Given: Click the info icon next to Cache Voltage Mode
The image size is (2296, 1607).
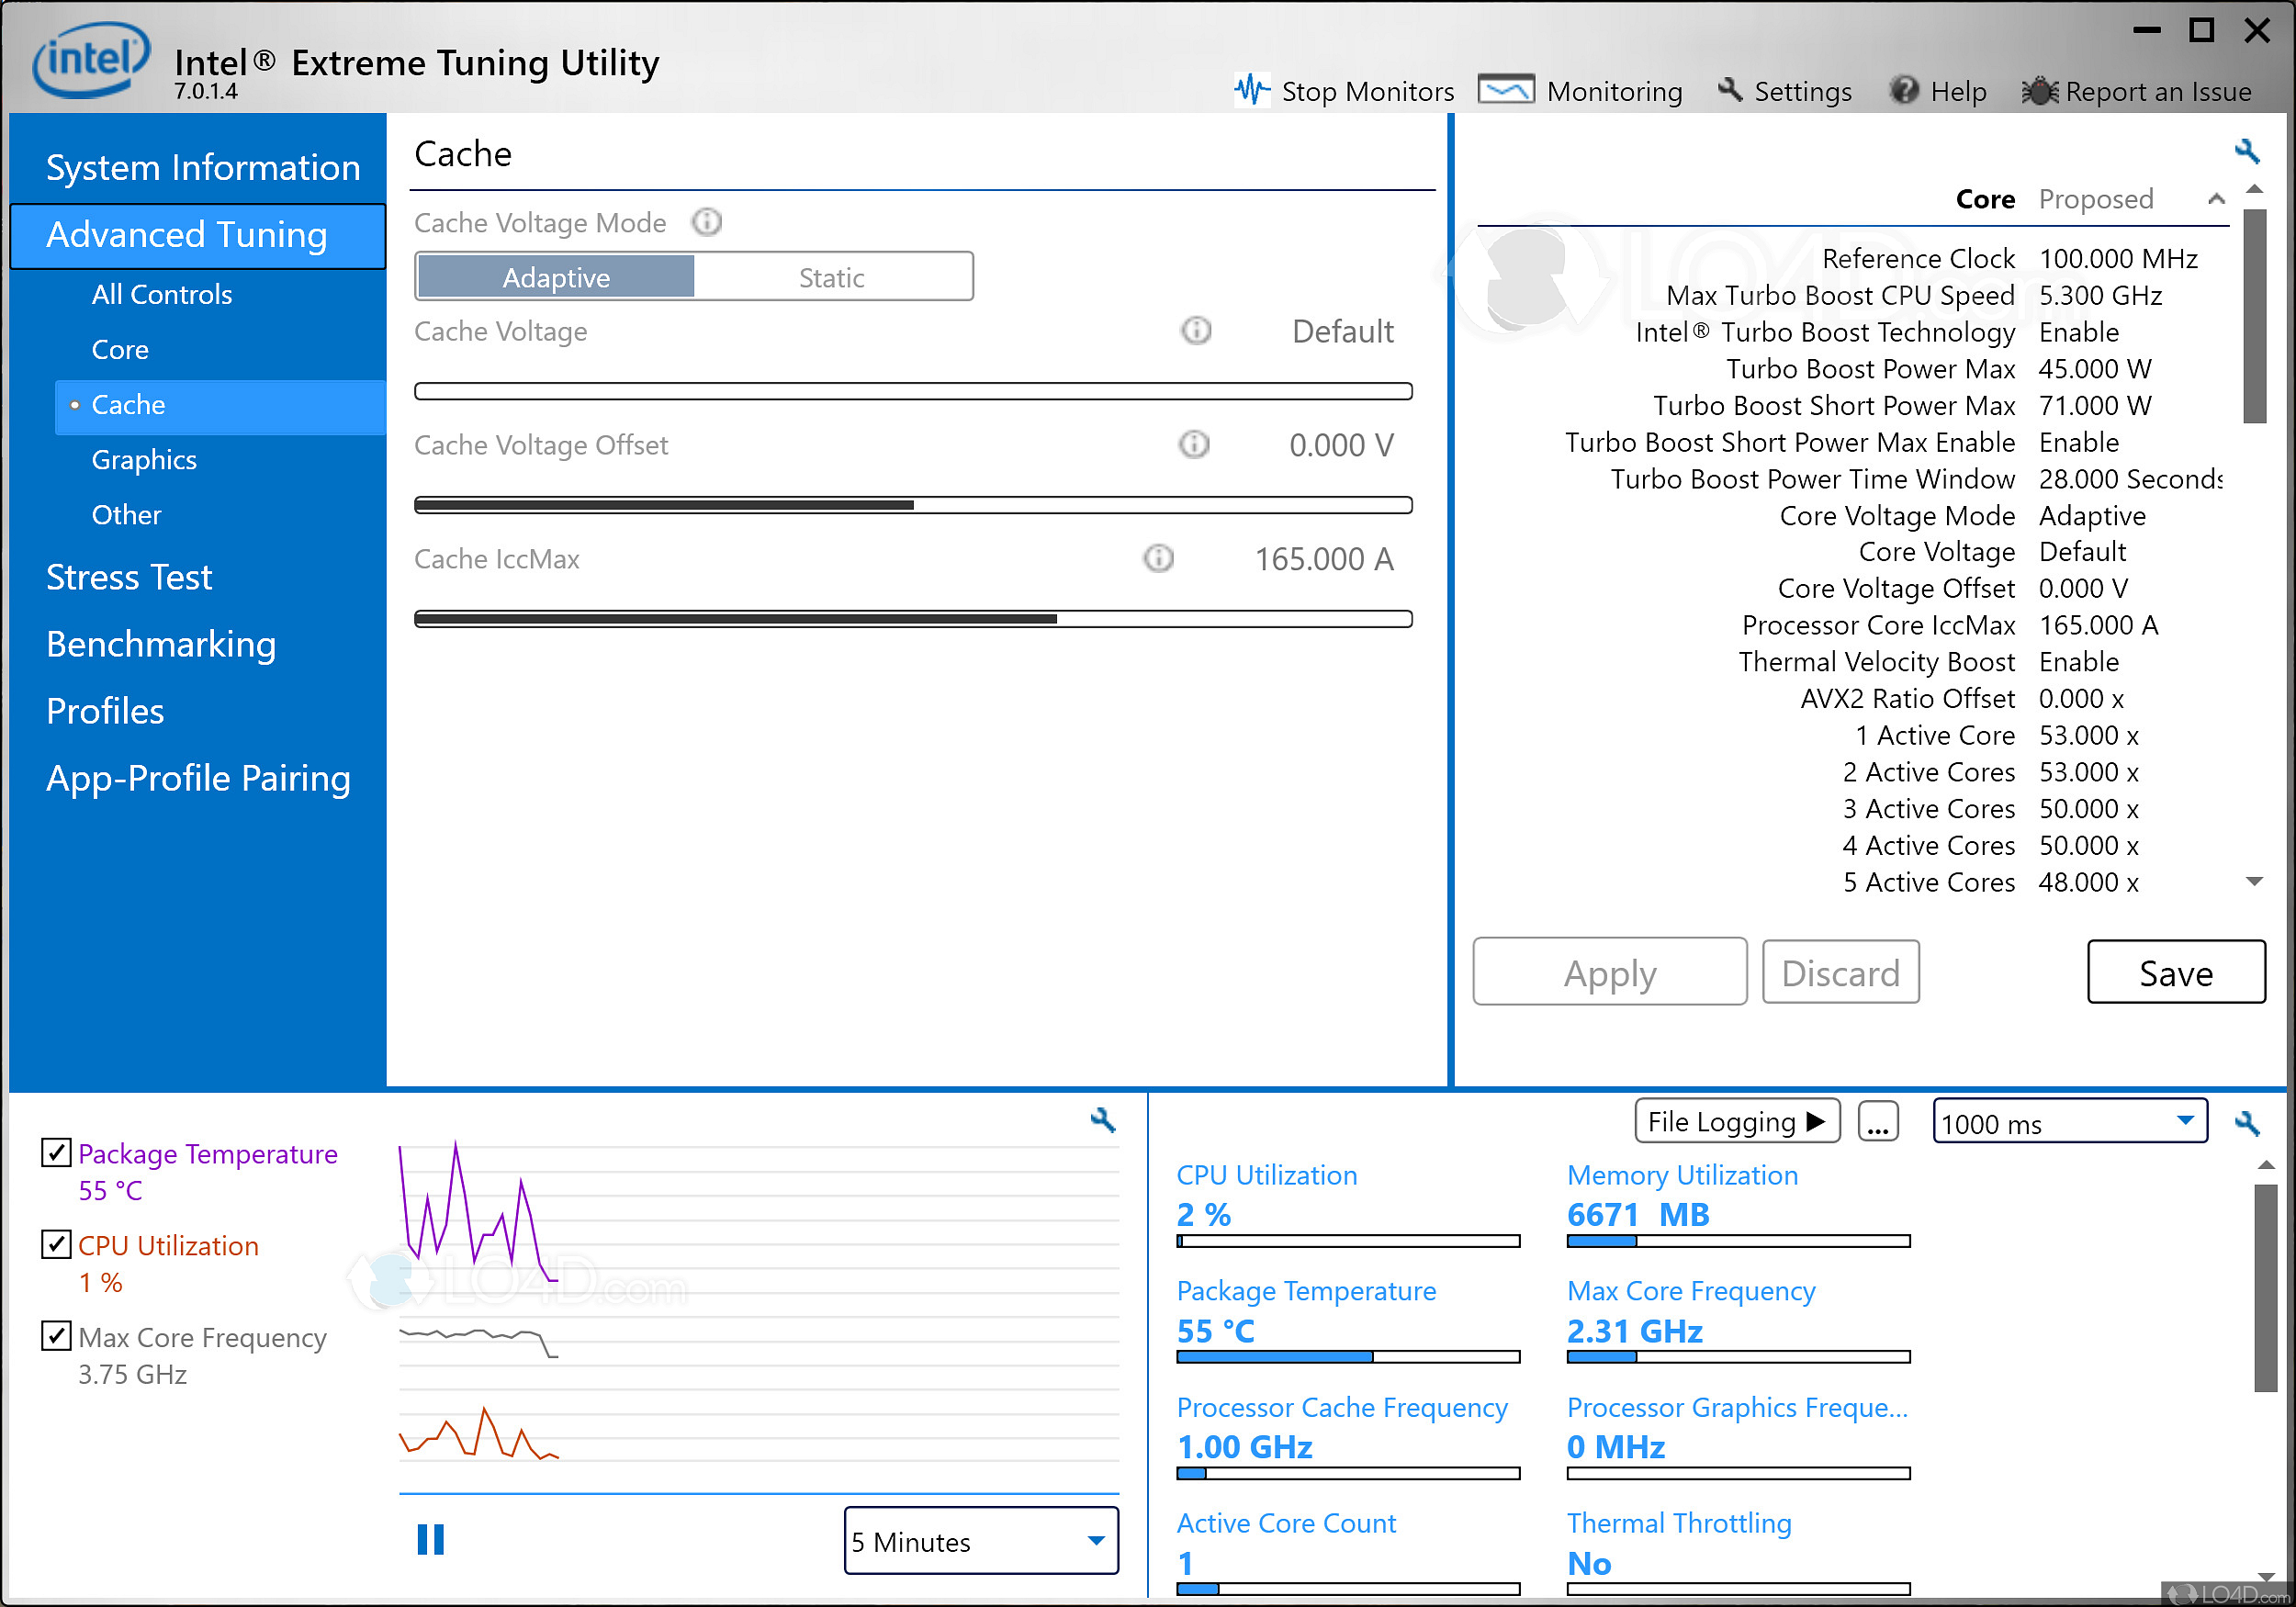Looking at the screenshot, I should click(x=707, y=222).
